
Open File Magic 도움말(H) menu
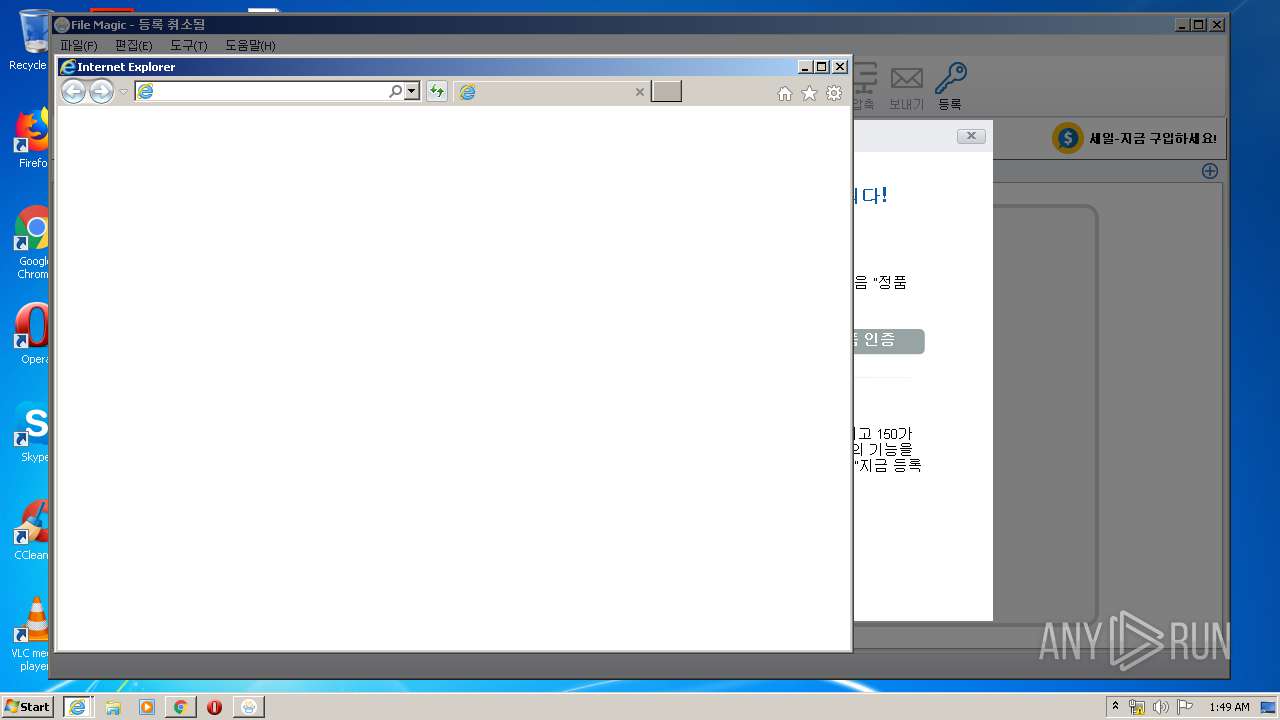(250, 46)
